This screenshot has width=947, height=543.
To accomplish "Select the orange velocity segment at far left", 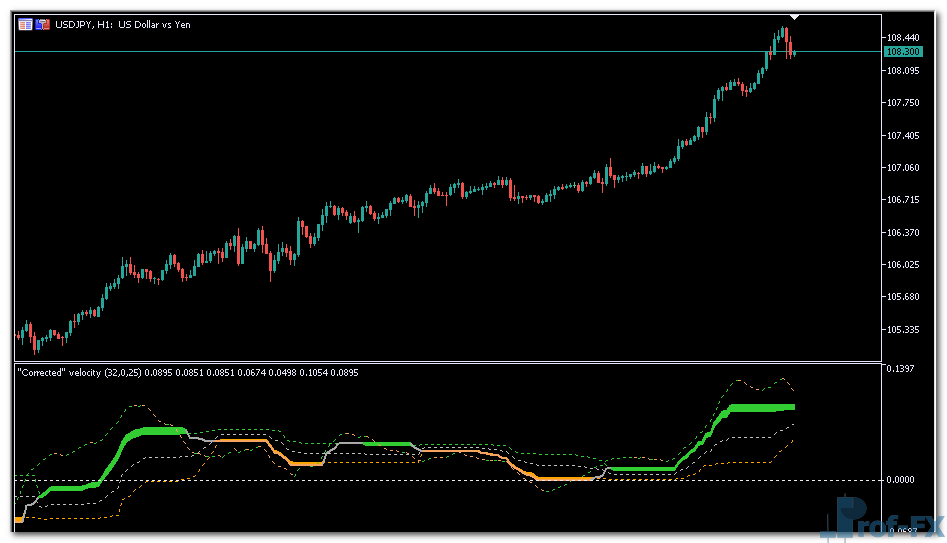I will click(19, 520).
